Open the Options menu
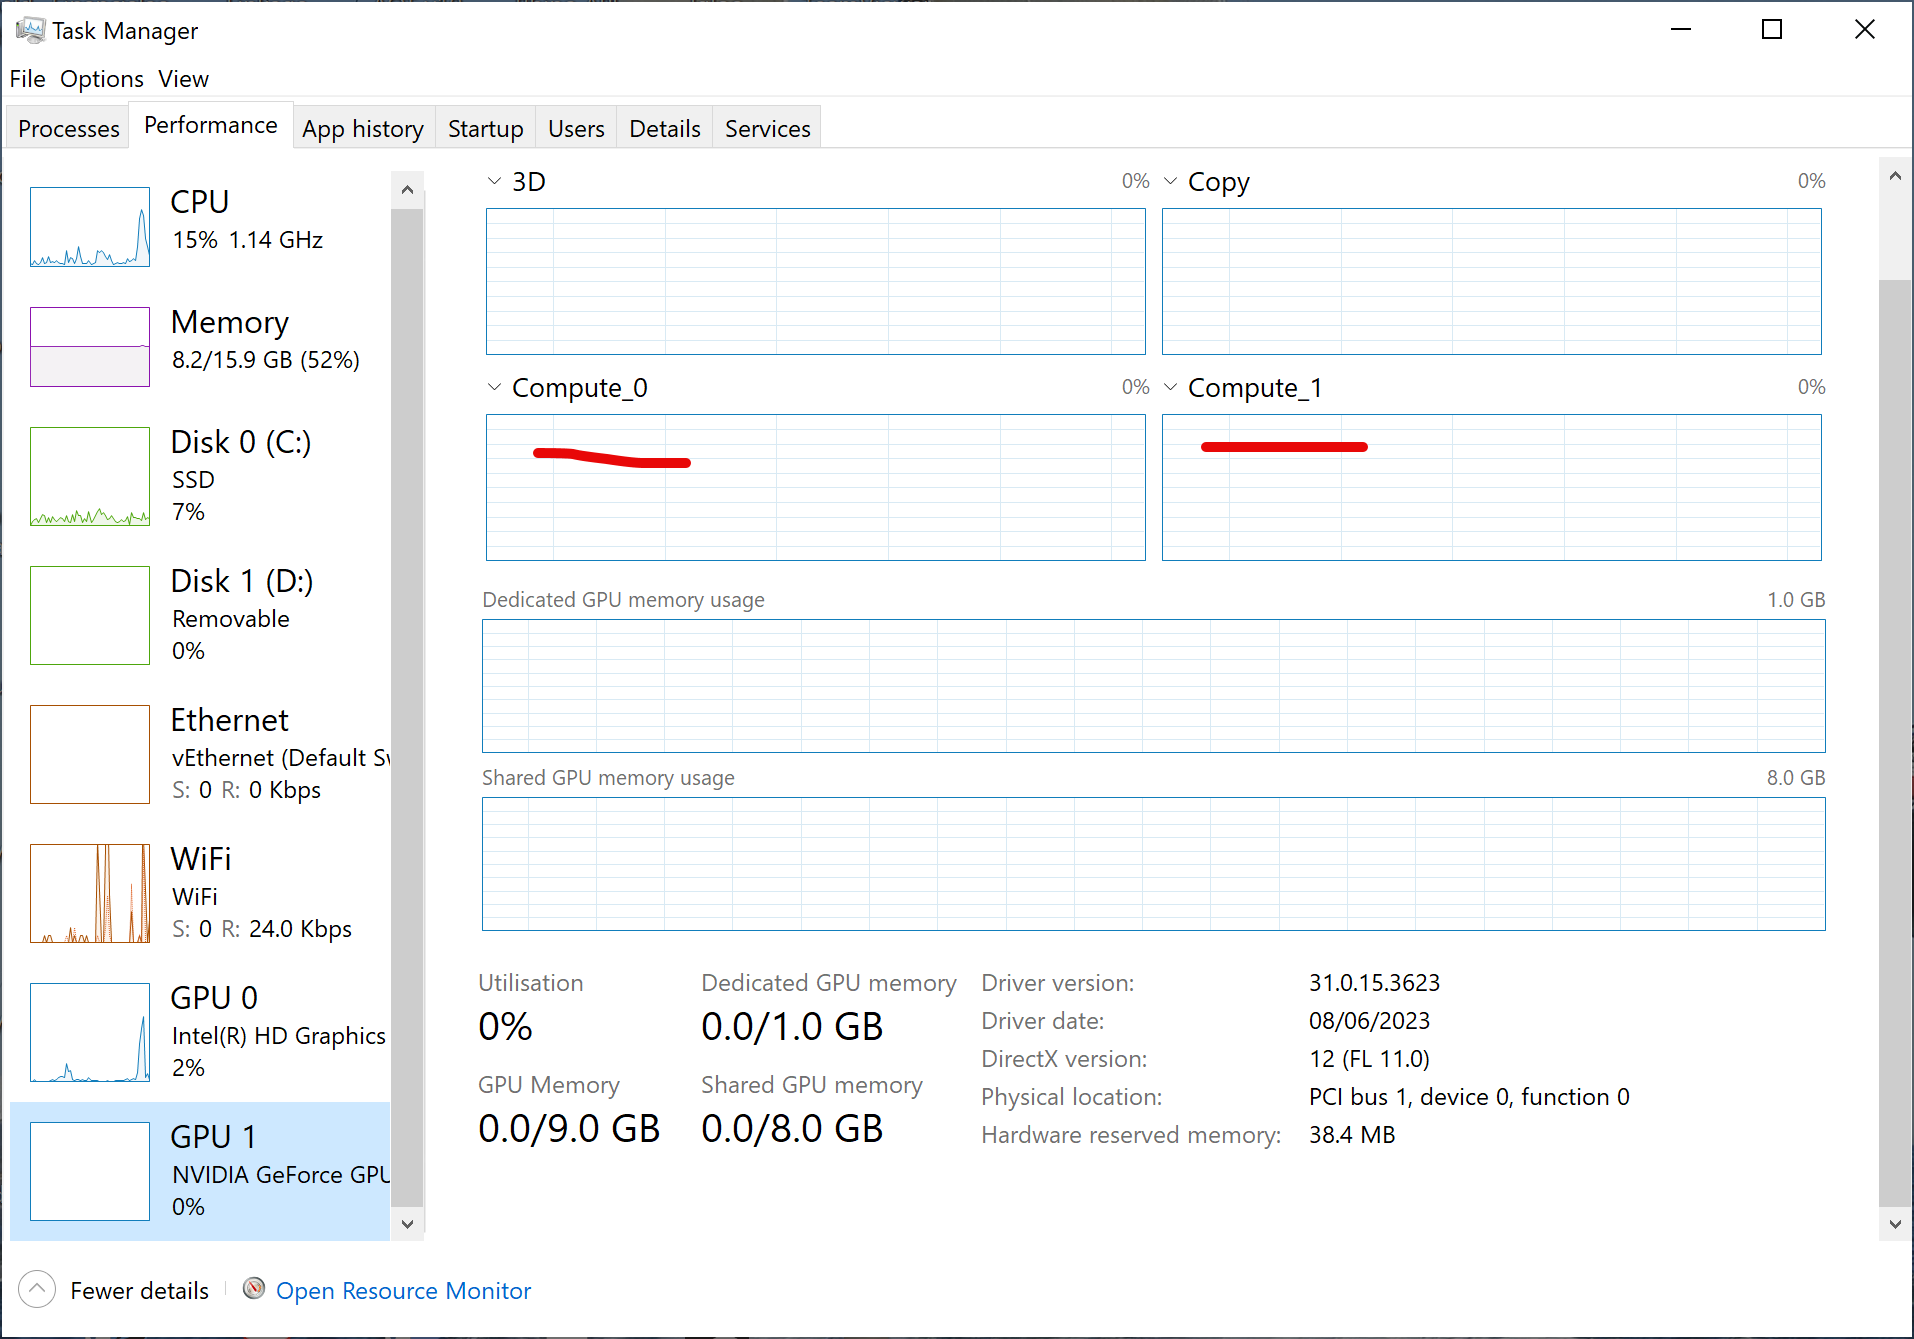 point(102,79)
